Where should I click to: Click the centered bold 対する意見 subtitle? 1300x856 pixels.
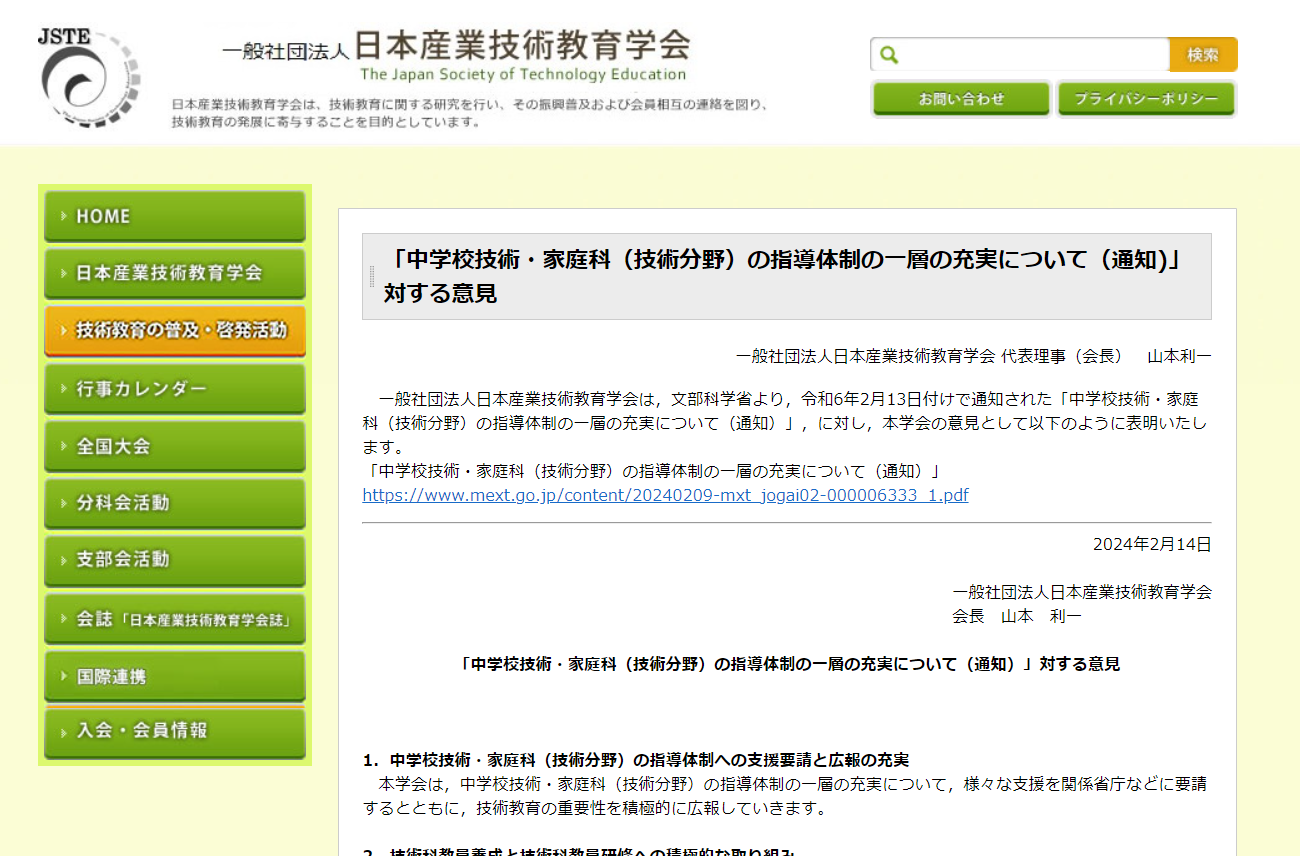[x=790, y=664]
